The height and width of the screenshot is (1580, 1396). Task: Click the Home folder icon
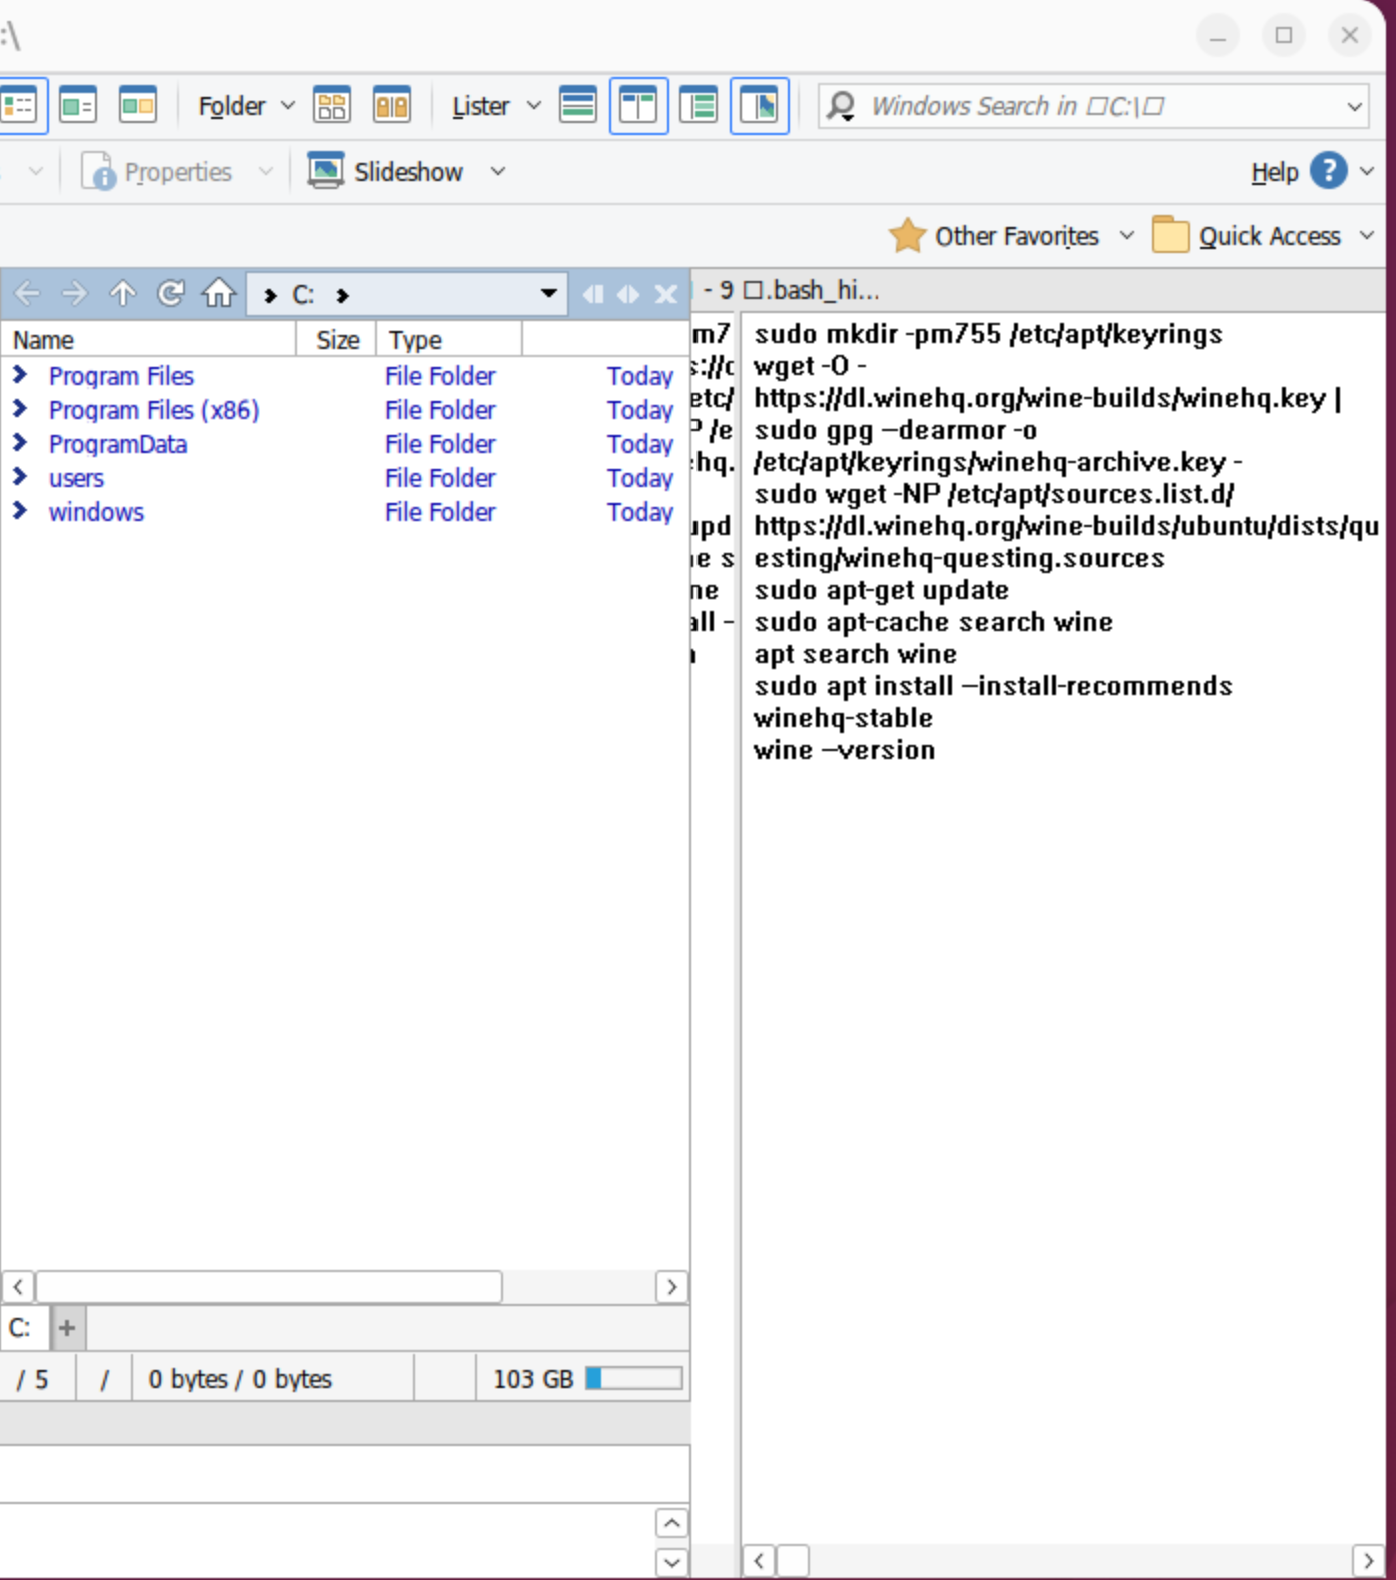(218, 294)
